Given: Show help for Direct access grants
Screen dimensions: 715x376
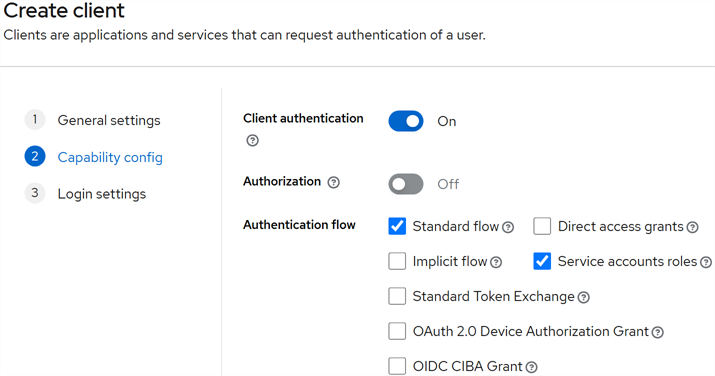Looking at the screenshot, I should pyautogui.click(x=693, y=227).
